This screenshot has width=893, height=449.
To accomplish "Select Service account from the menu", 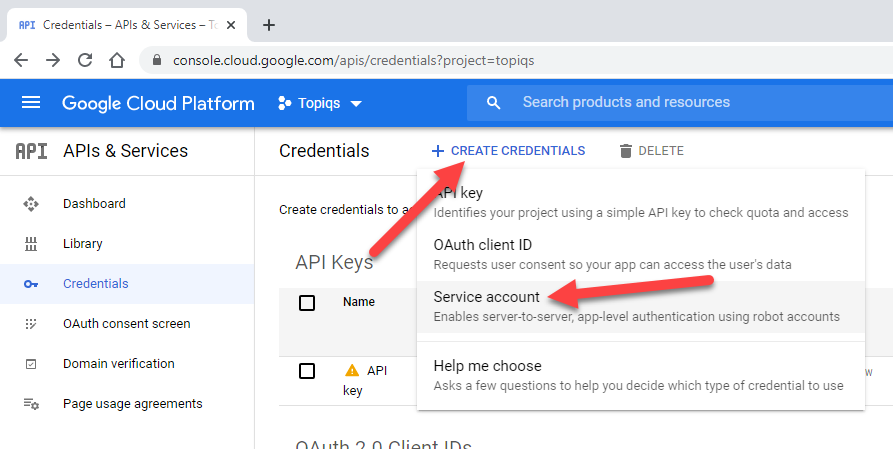I will click(x=487, y=297).
